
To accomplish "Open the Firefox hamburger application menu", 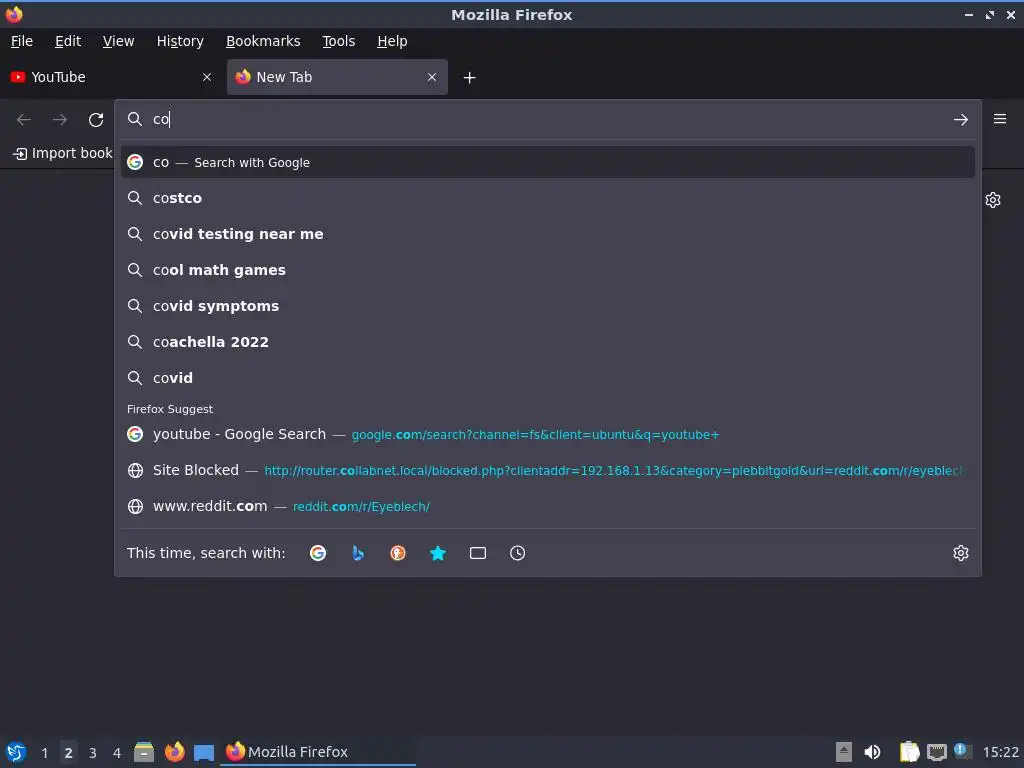I will [x=999, y=119].
